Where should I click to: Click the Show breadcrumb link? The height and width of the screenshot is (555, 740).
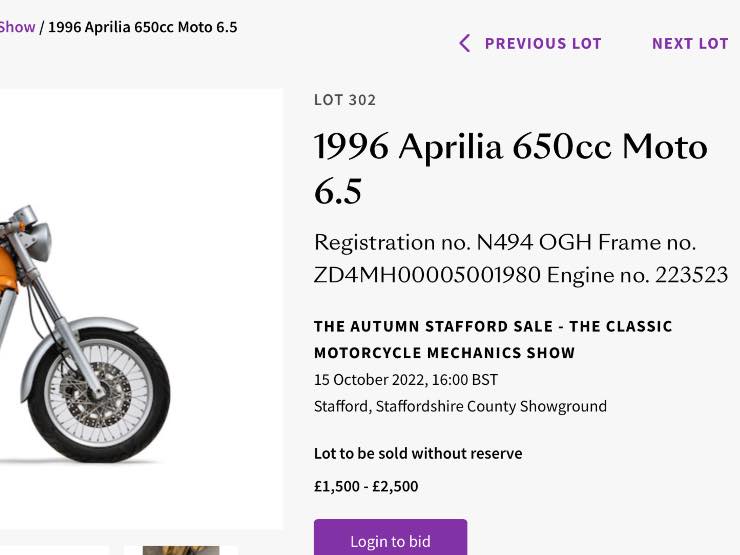click(17, 27)
